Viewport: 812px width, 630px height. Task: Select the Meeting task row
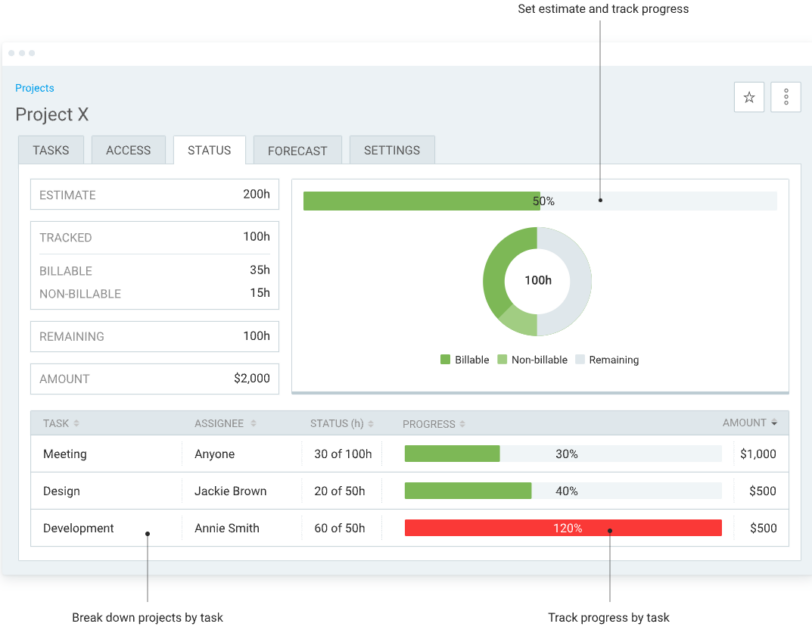coord(64,453)
